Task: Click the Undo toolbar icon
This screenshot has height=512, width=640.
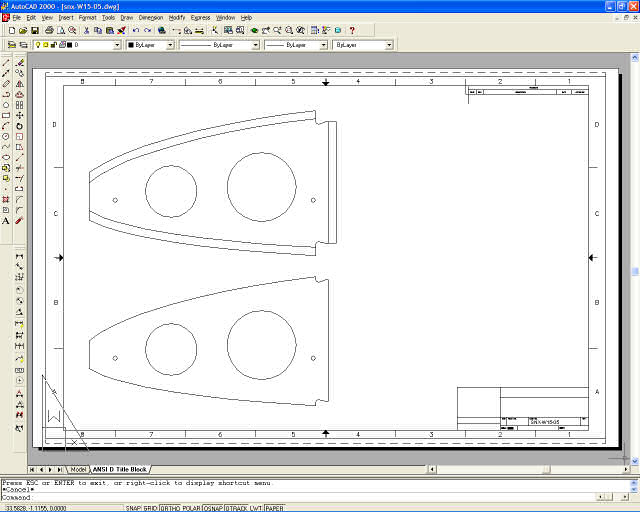Action: [135, 31]
